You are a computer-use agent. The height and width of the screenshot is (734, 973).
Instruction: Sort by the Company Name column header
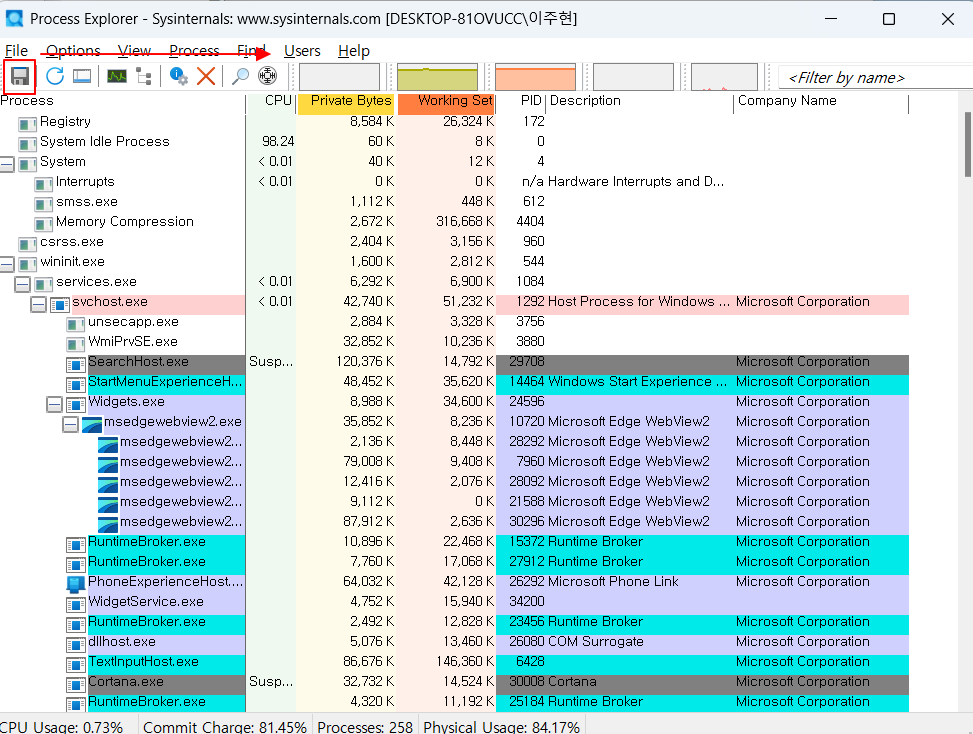[x=822, y=102]
